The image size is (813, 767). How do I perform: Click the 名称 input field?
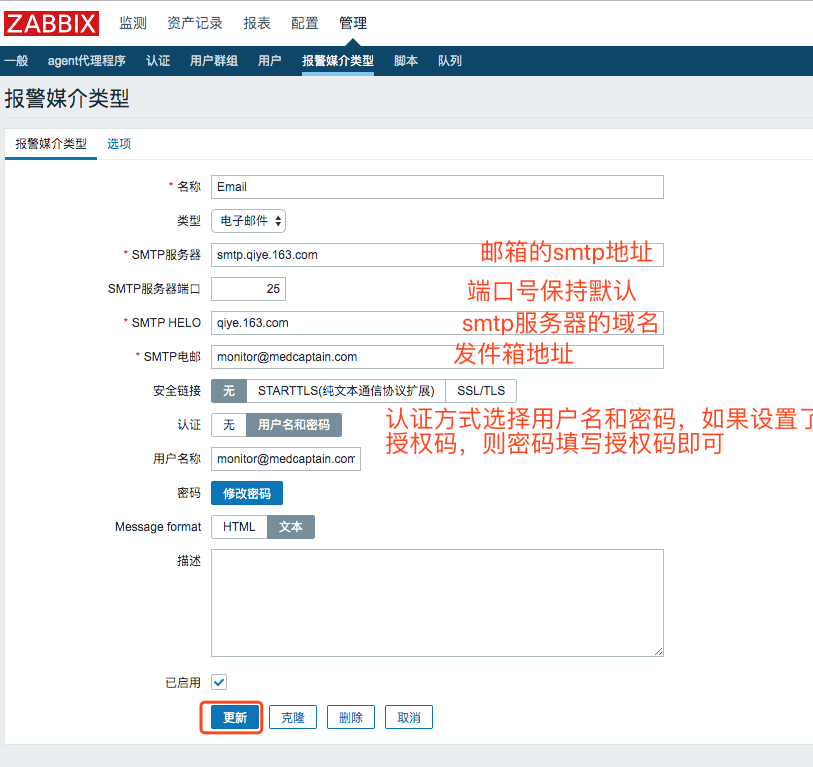tap(437, 187)
